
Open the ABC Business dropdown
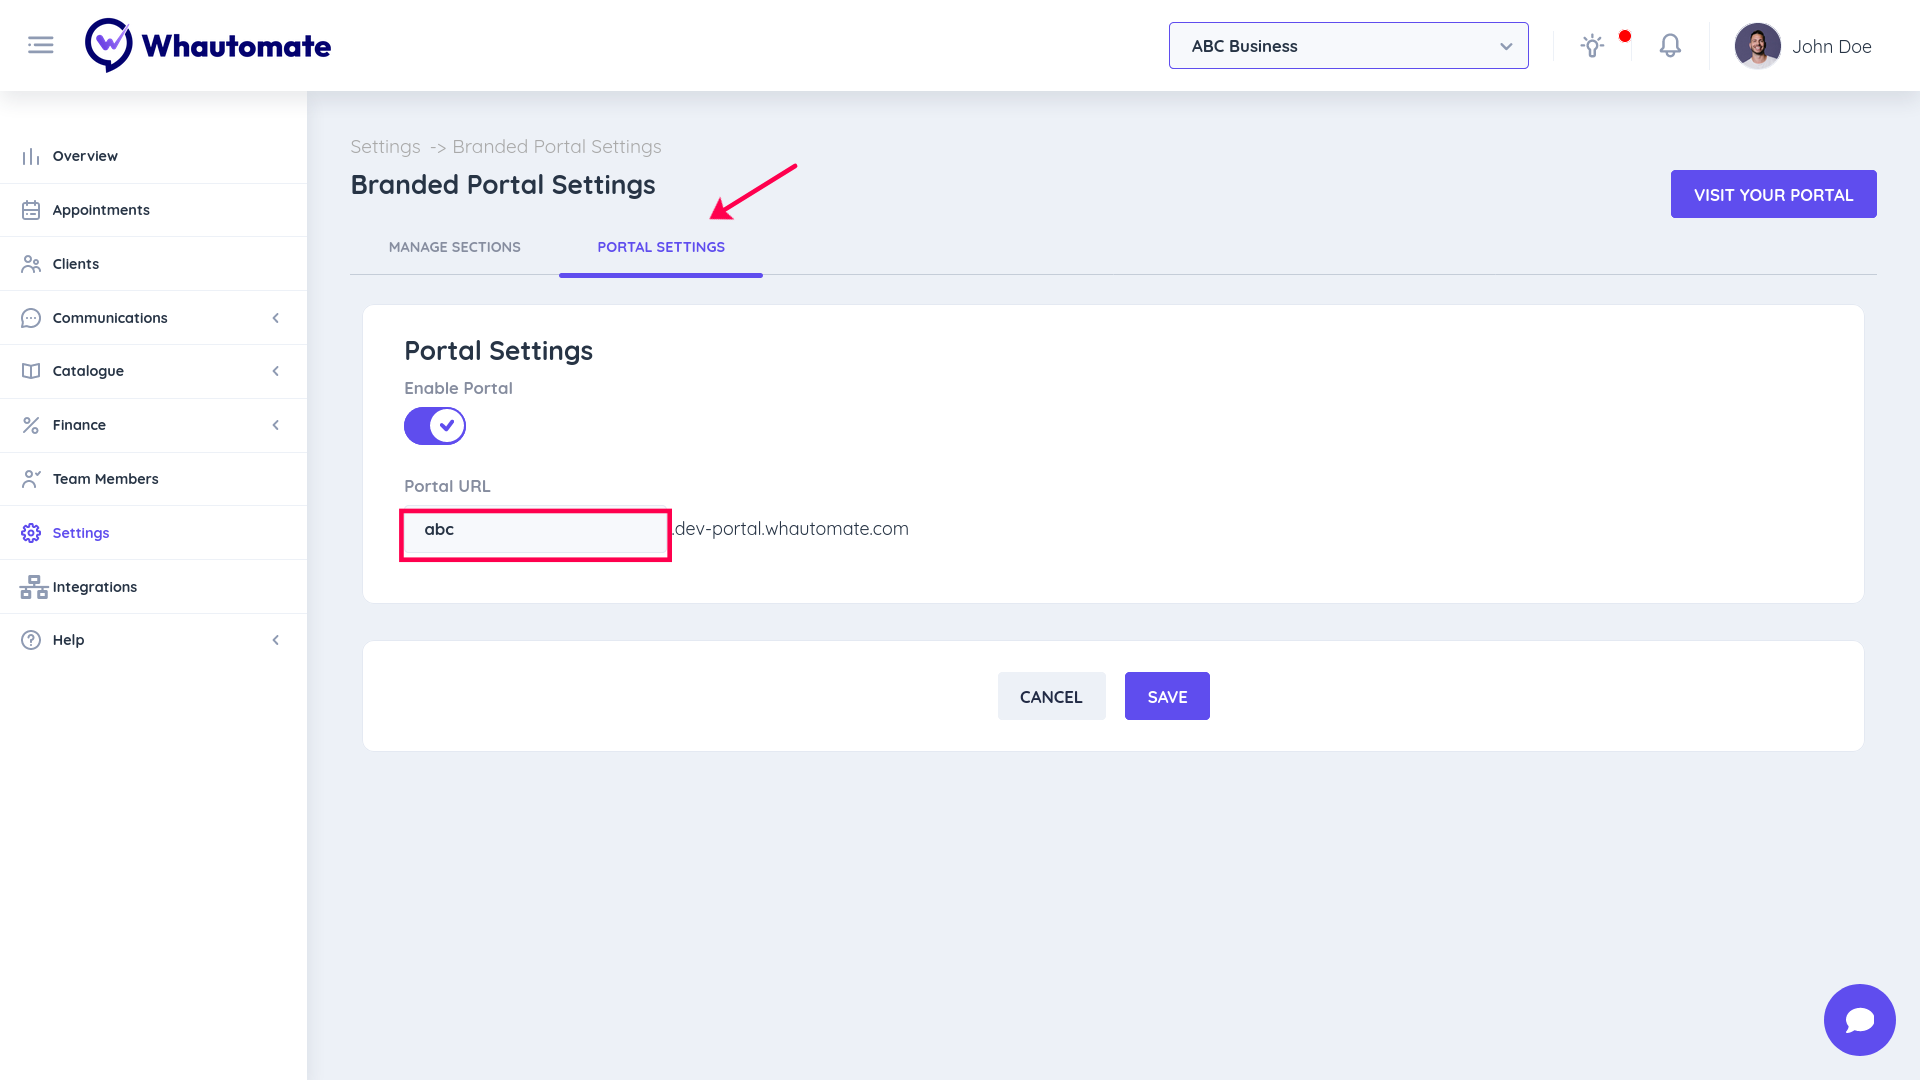point(1348,46)
